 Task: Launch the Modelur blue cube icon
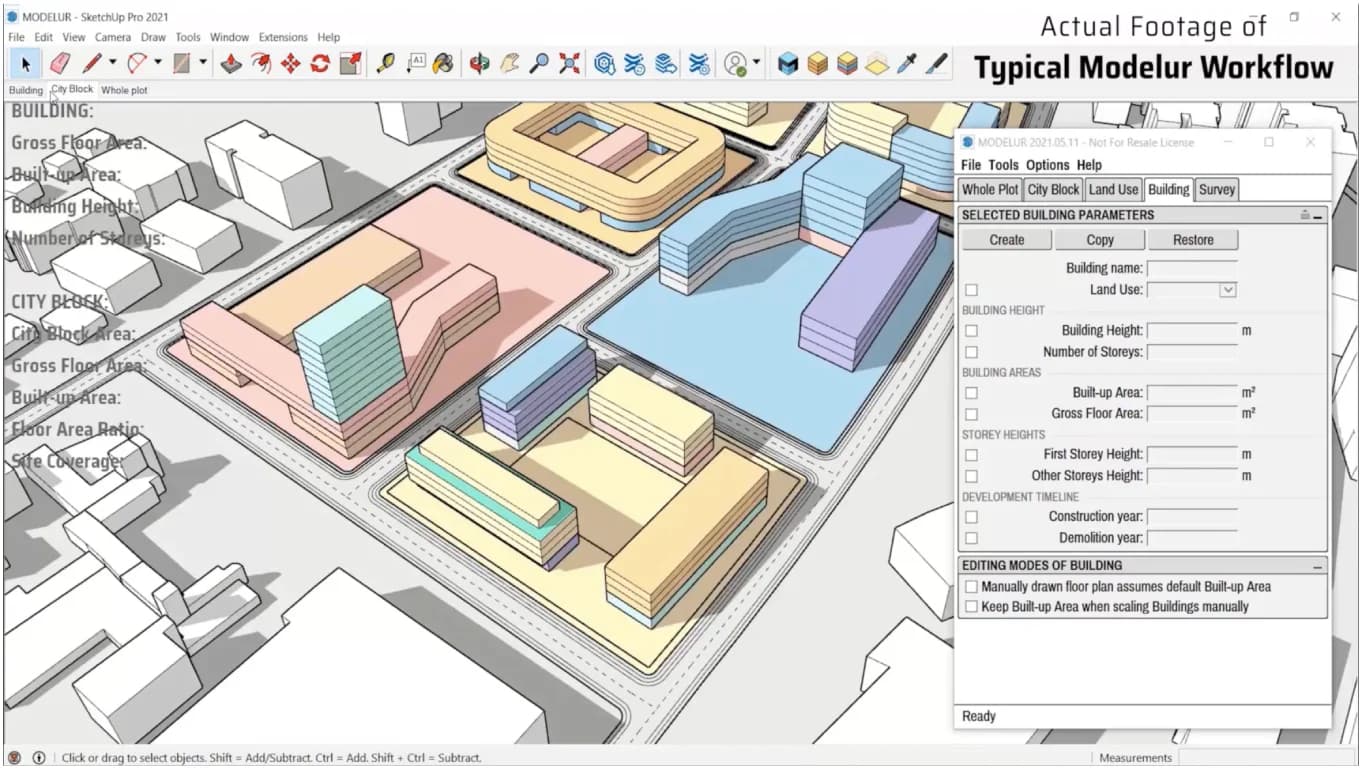click(x=789, y=64)
